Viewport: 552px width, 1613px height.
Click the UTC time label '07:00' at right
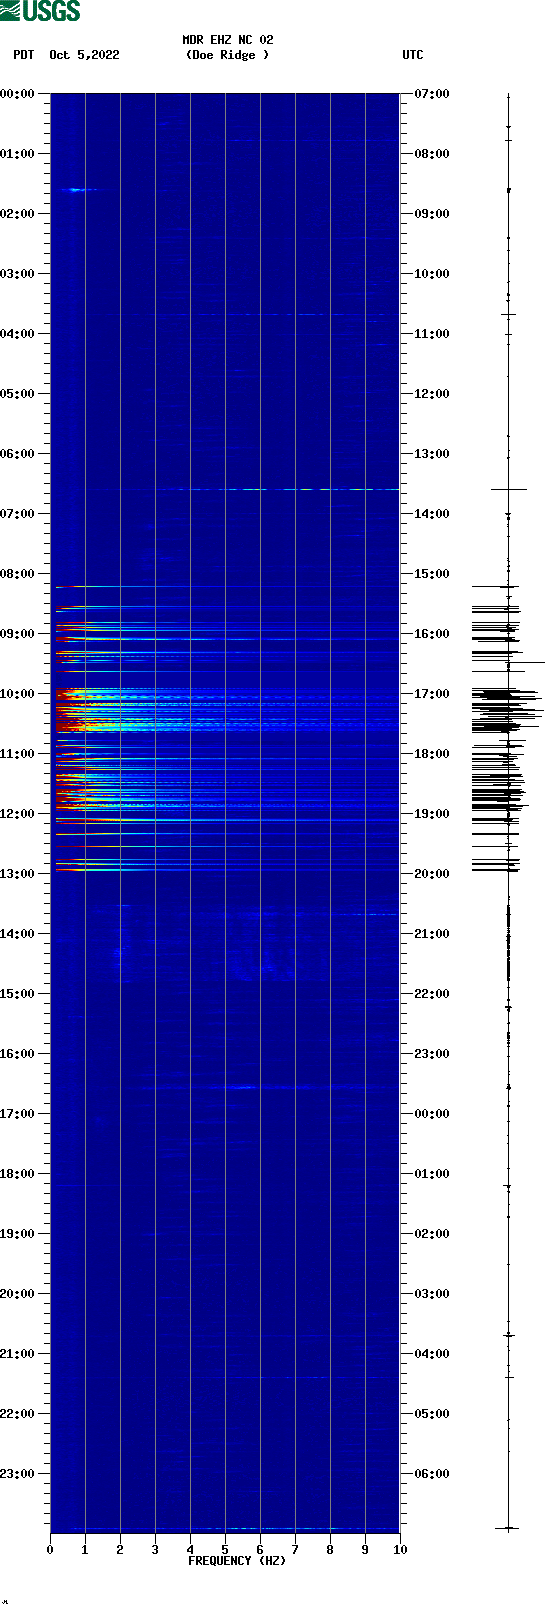432,94
